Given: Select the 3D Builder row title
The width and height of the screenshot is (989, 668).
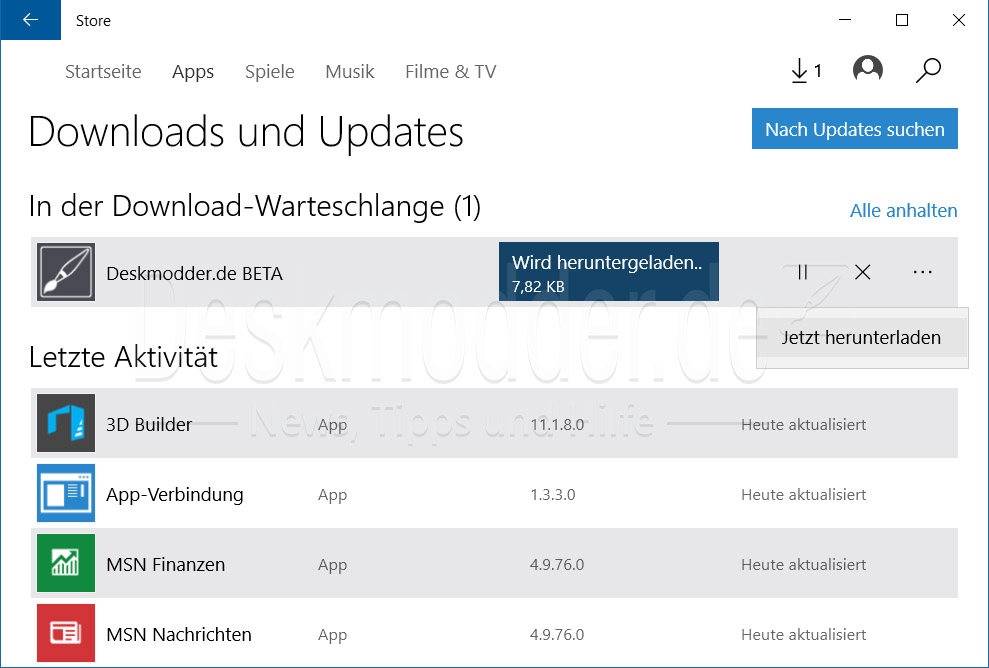Looking at the screenshot, I should (x=149, y=425).
